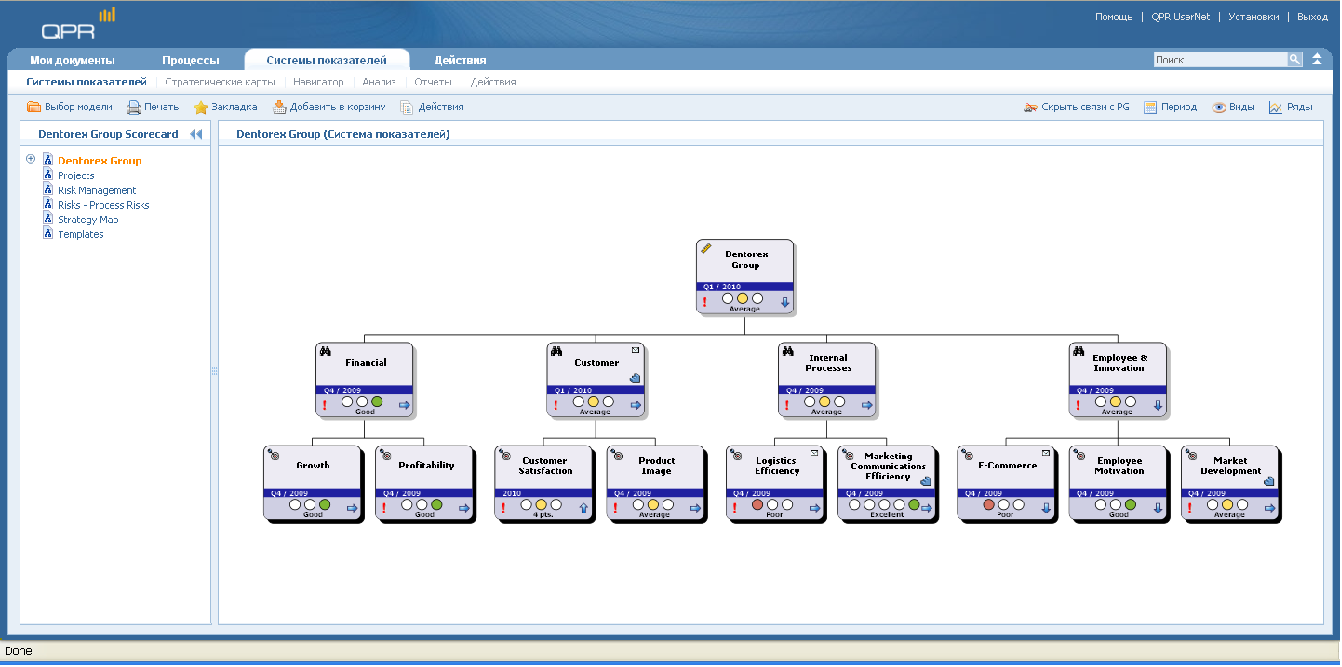Image resolution: width=1342 pixels, height=667 pixels.
Task: Select Risk Management in the tree
Action: (x=97, y=190)
